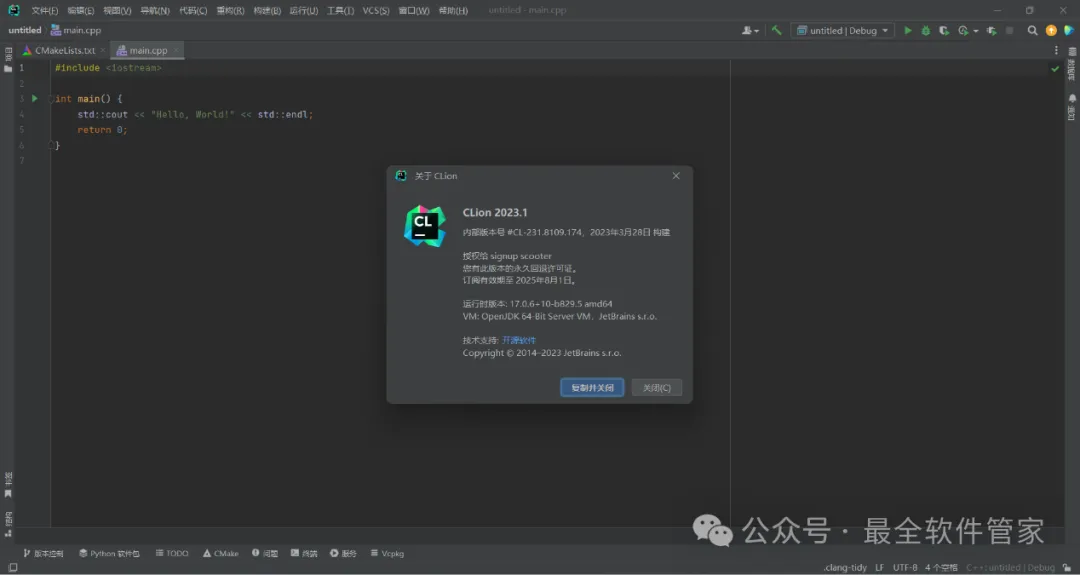Collapse main function fold marker at line 3
The height and width of the screenshot is (575, 1080).
click(51, 99)
